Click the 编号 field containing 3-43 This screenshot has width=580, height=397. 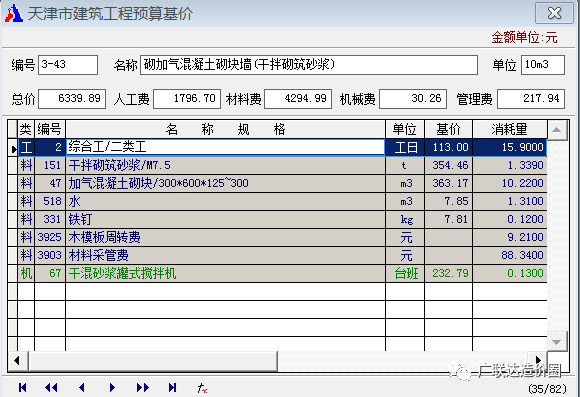[68, 65]
